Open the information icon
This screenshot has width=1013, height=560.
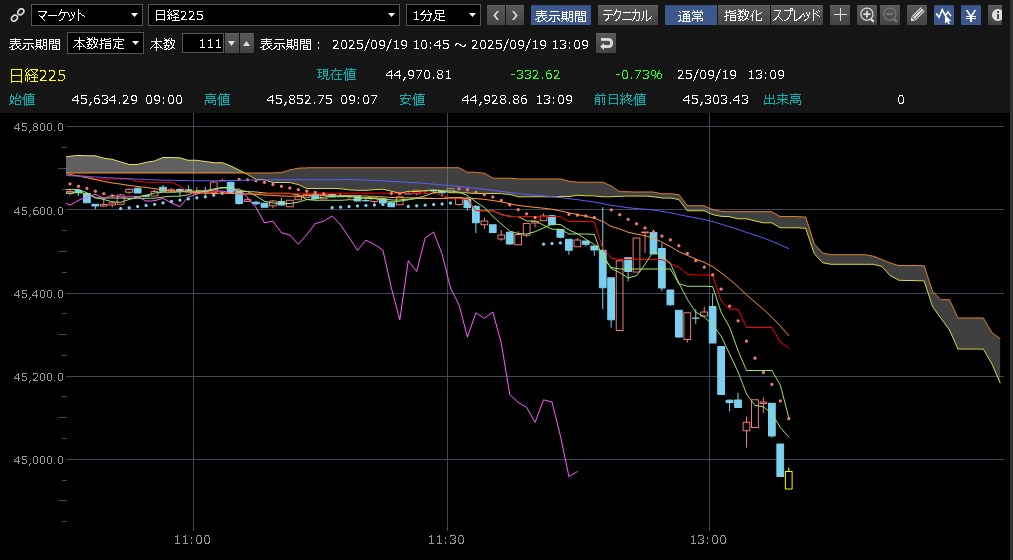click(996, 16)
